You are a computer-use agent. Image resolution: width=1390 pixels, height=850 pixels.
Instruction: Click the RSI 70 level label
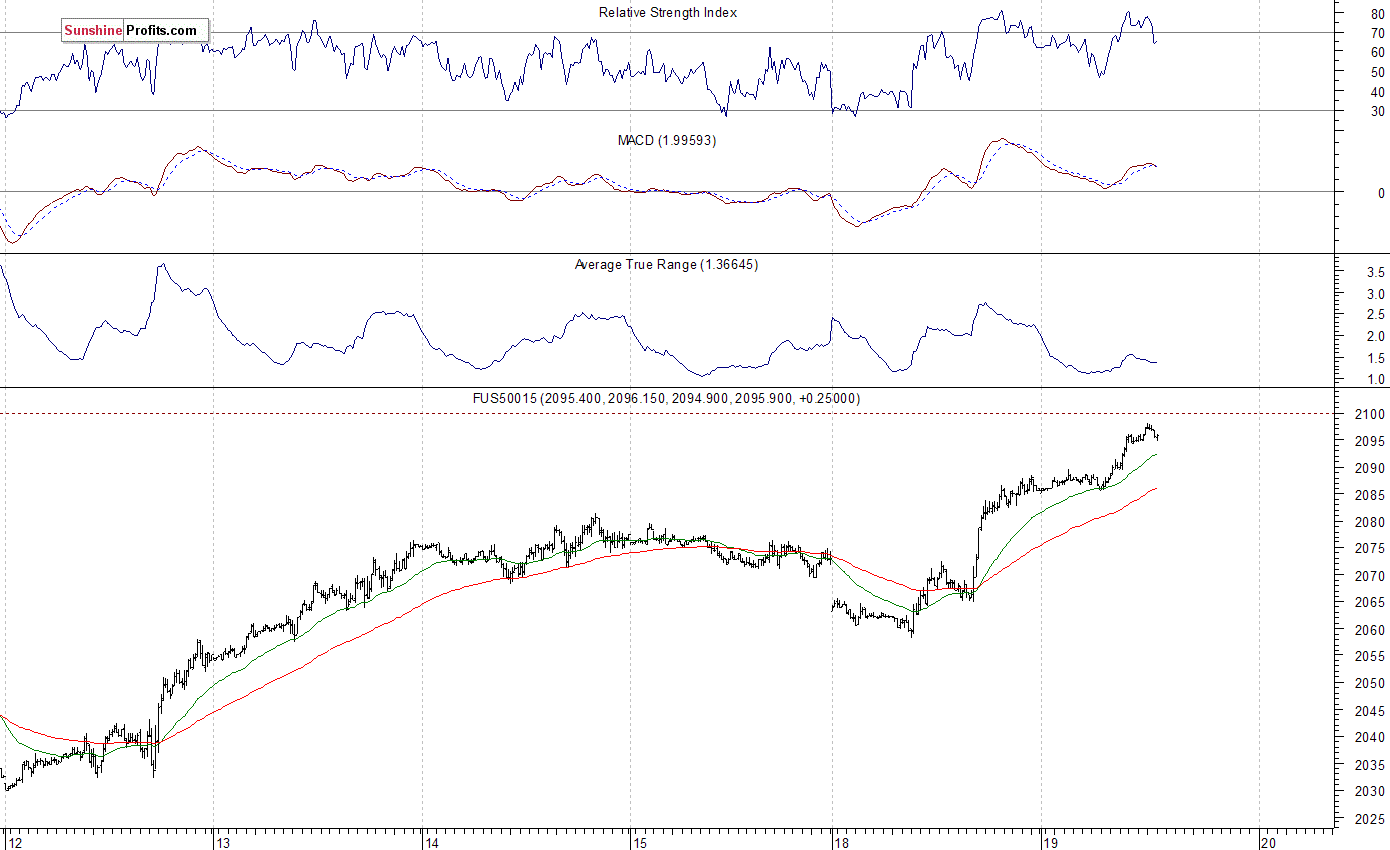pyautogui.click(x=1377, y=33)
